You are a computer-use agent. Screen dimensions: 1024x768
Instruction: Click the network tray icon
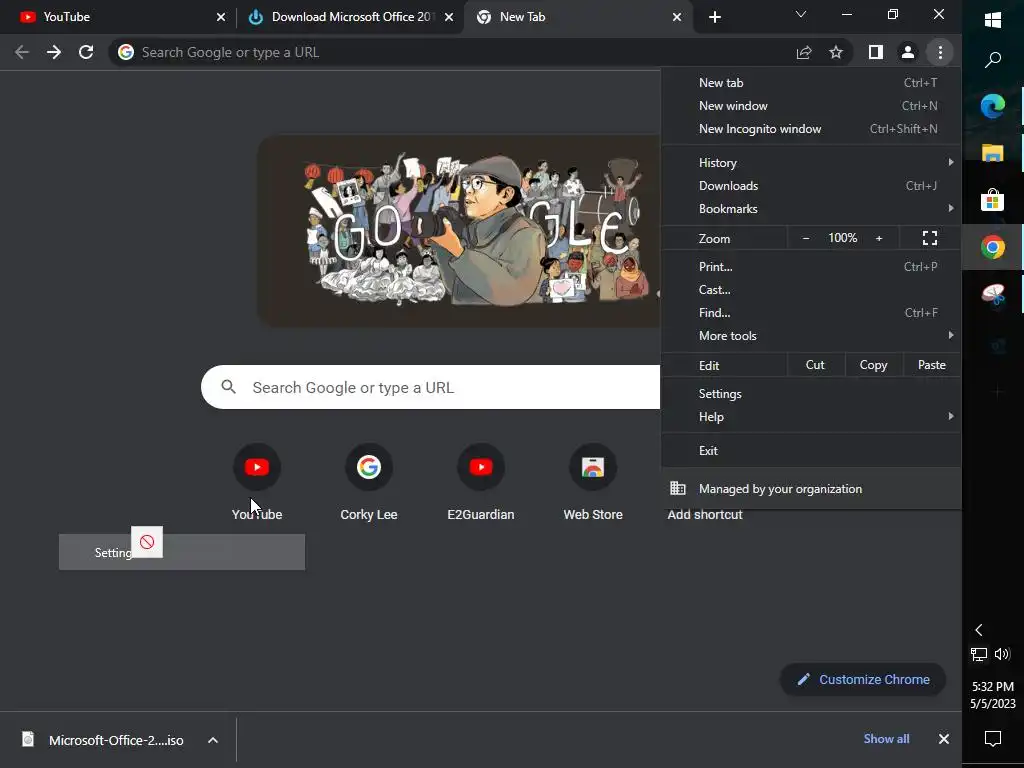click(x=979, y=654)
